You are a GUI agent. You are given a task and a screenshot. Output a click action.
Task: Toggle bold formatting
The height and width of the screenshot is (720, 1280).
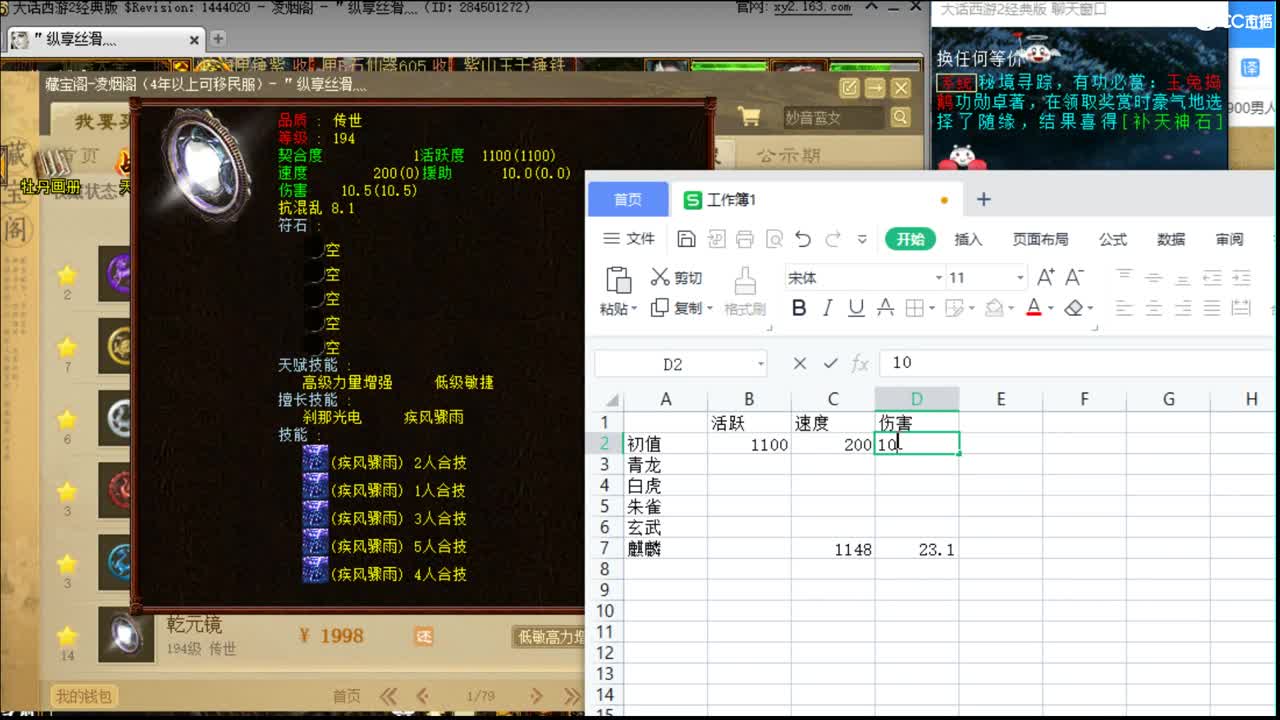click(x=799, y=308)
